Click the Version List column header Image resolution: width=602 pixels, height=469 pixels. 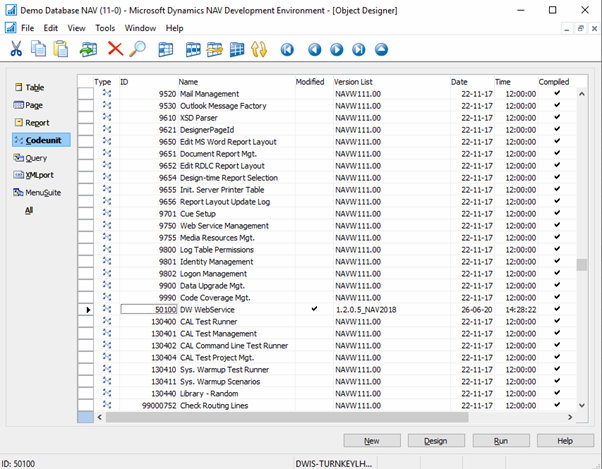point(353,81)
